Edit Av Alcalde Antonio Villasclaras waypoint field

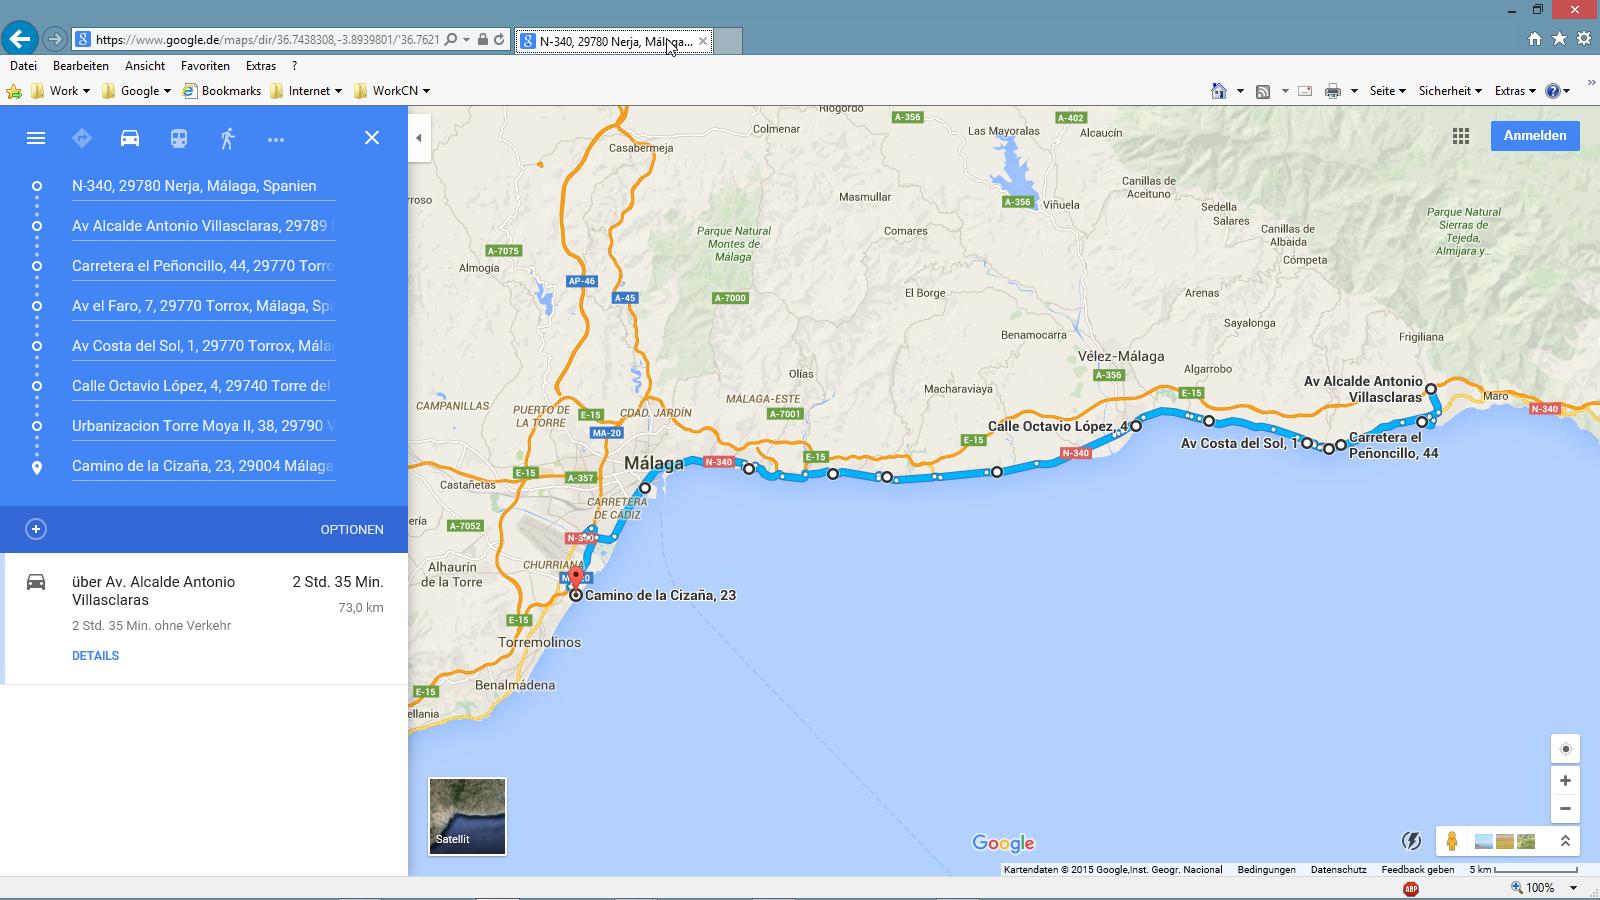pos(203,226)
